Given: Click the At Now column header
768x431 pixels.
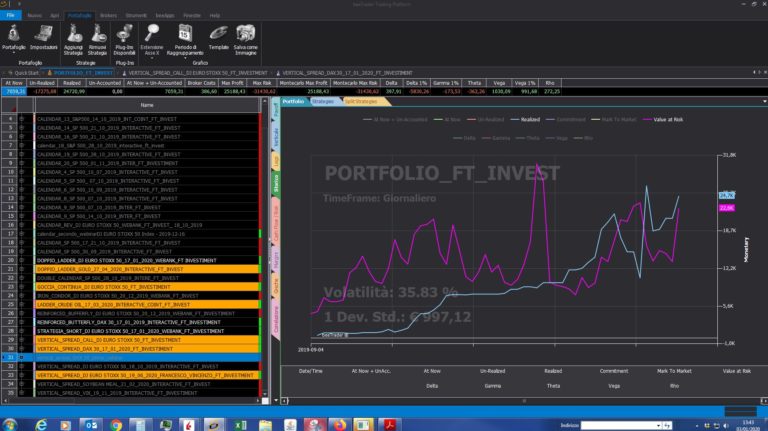Looking at the screenshot, I should (14, 83).
